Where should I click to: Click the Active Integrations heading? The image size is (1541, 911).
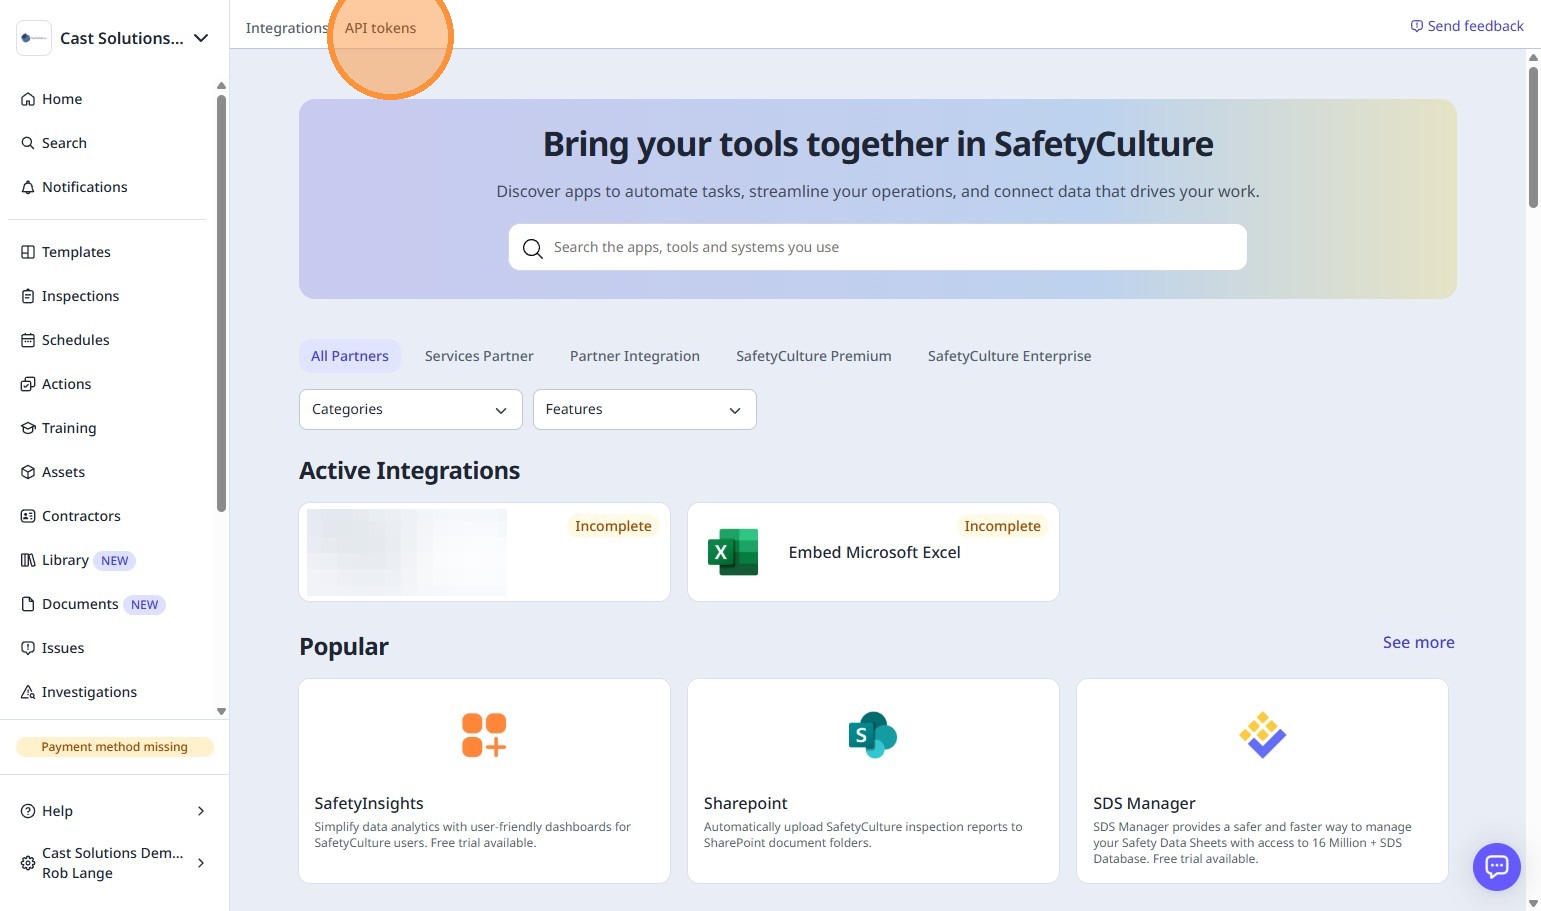click(x=410, y=471)
